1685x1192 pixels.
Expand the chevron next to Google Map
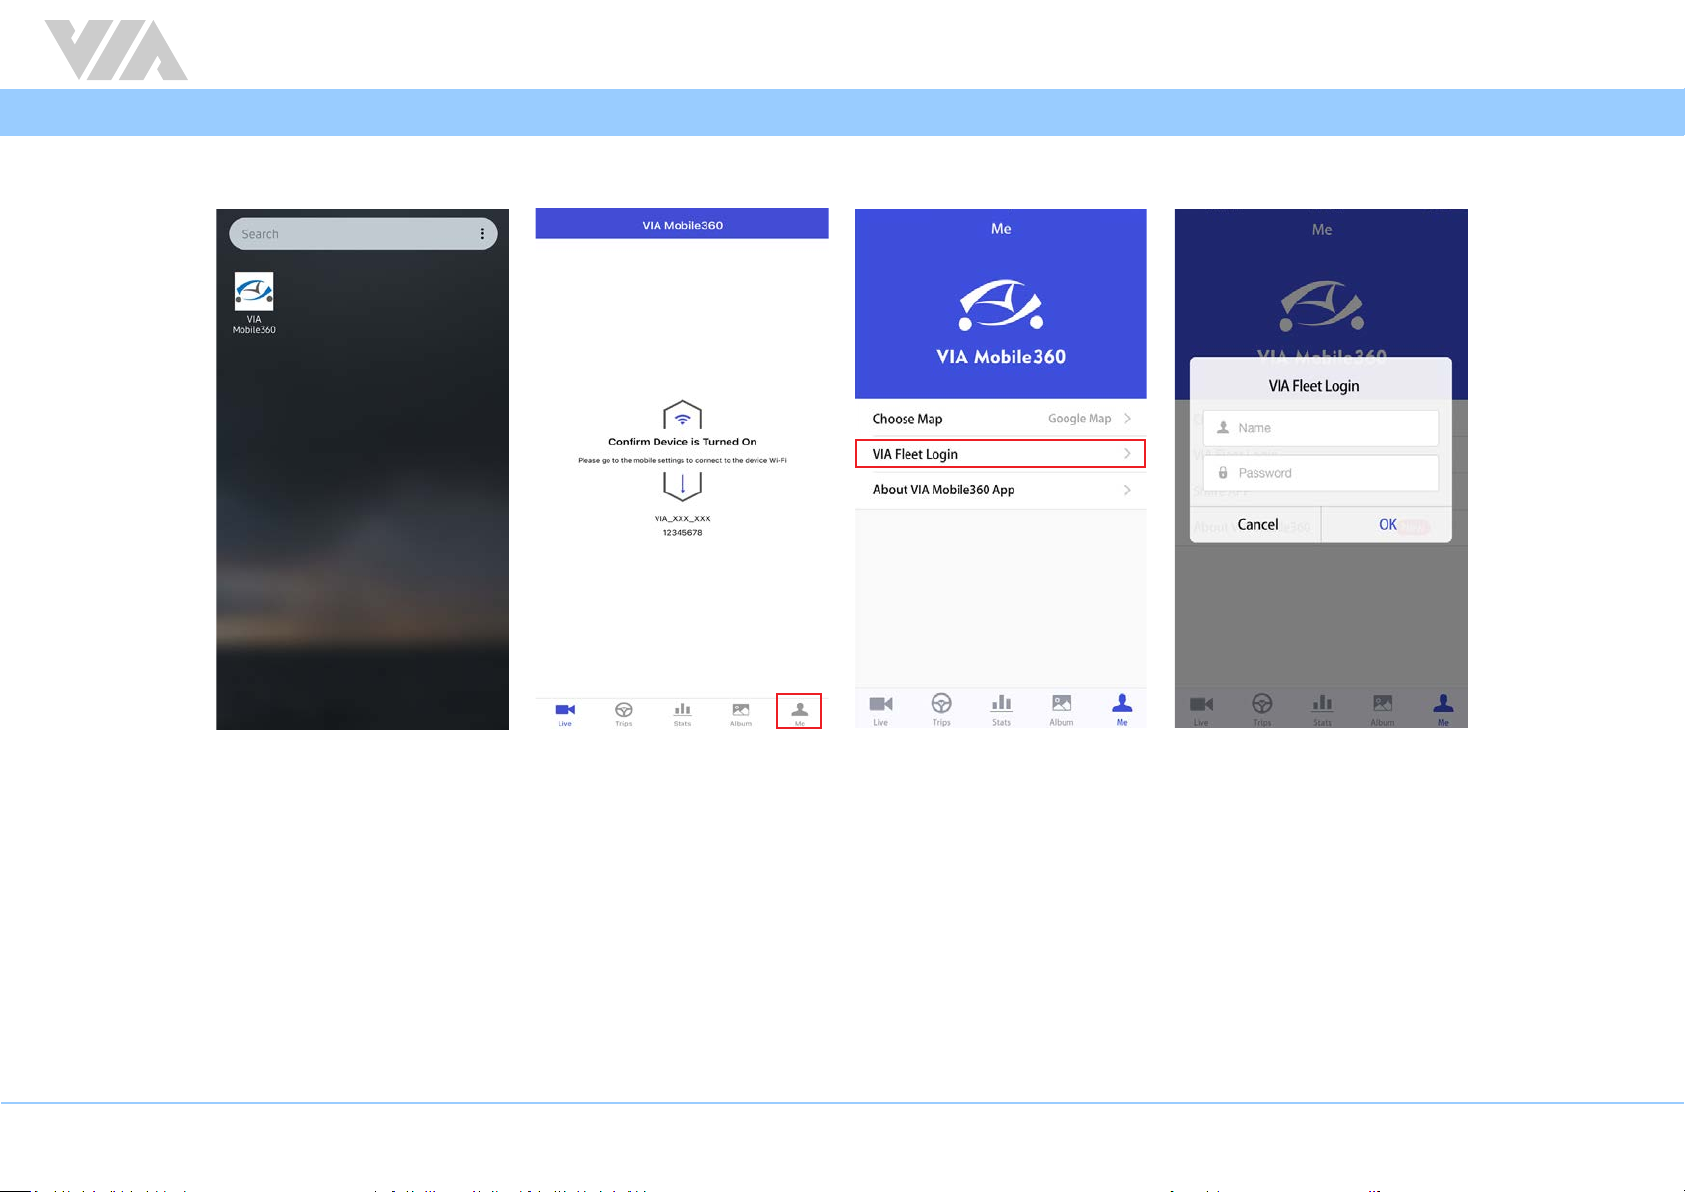(x=1127, y=418)
